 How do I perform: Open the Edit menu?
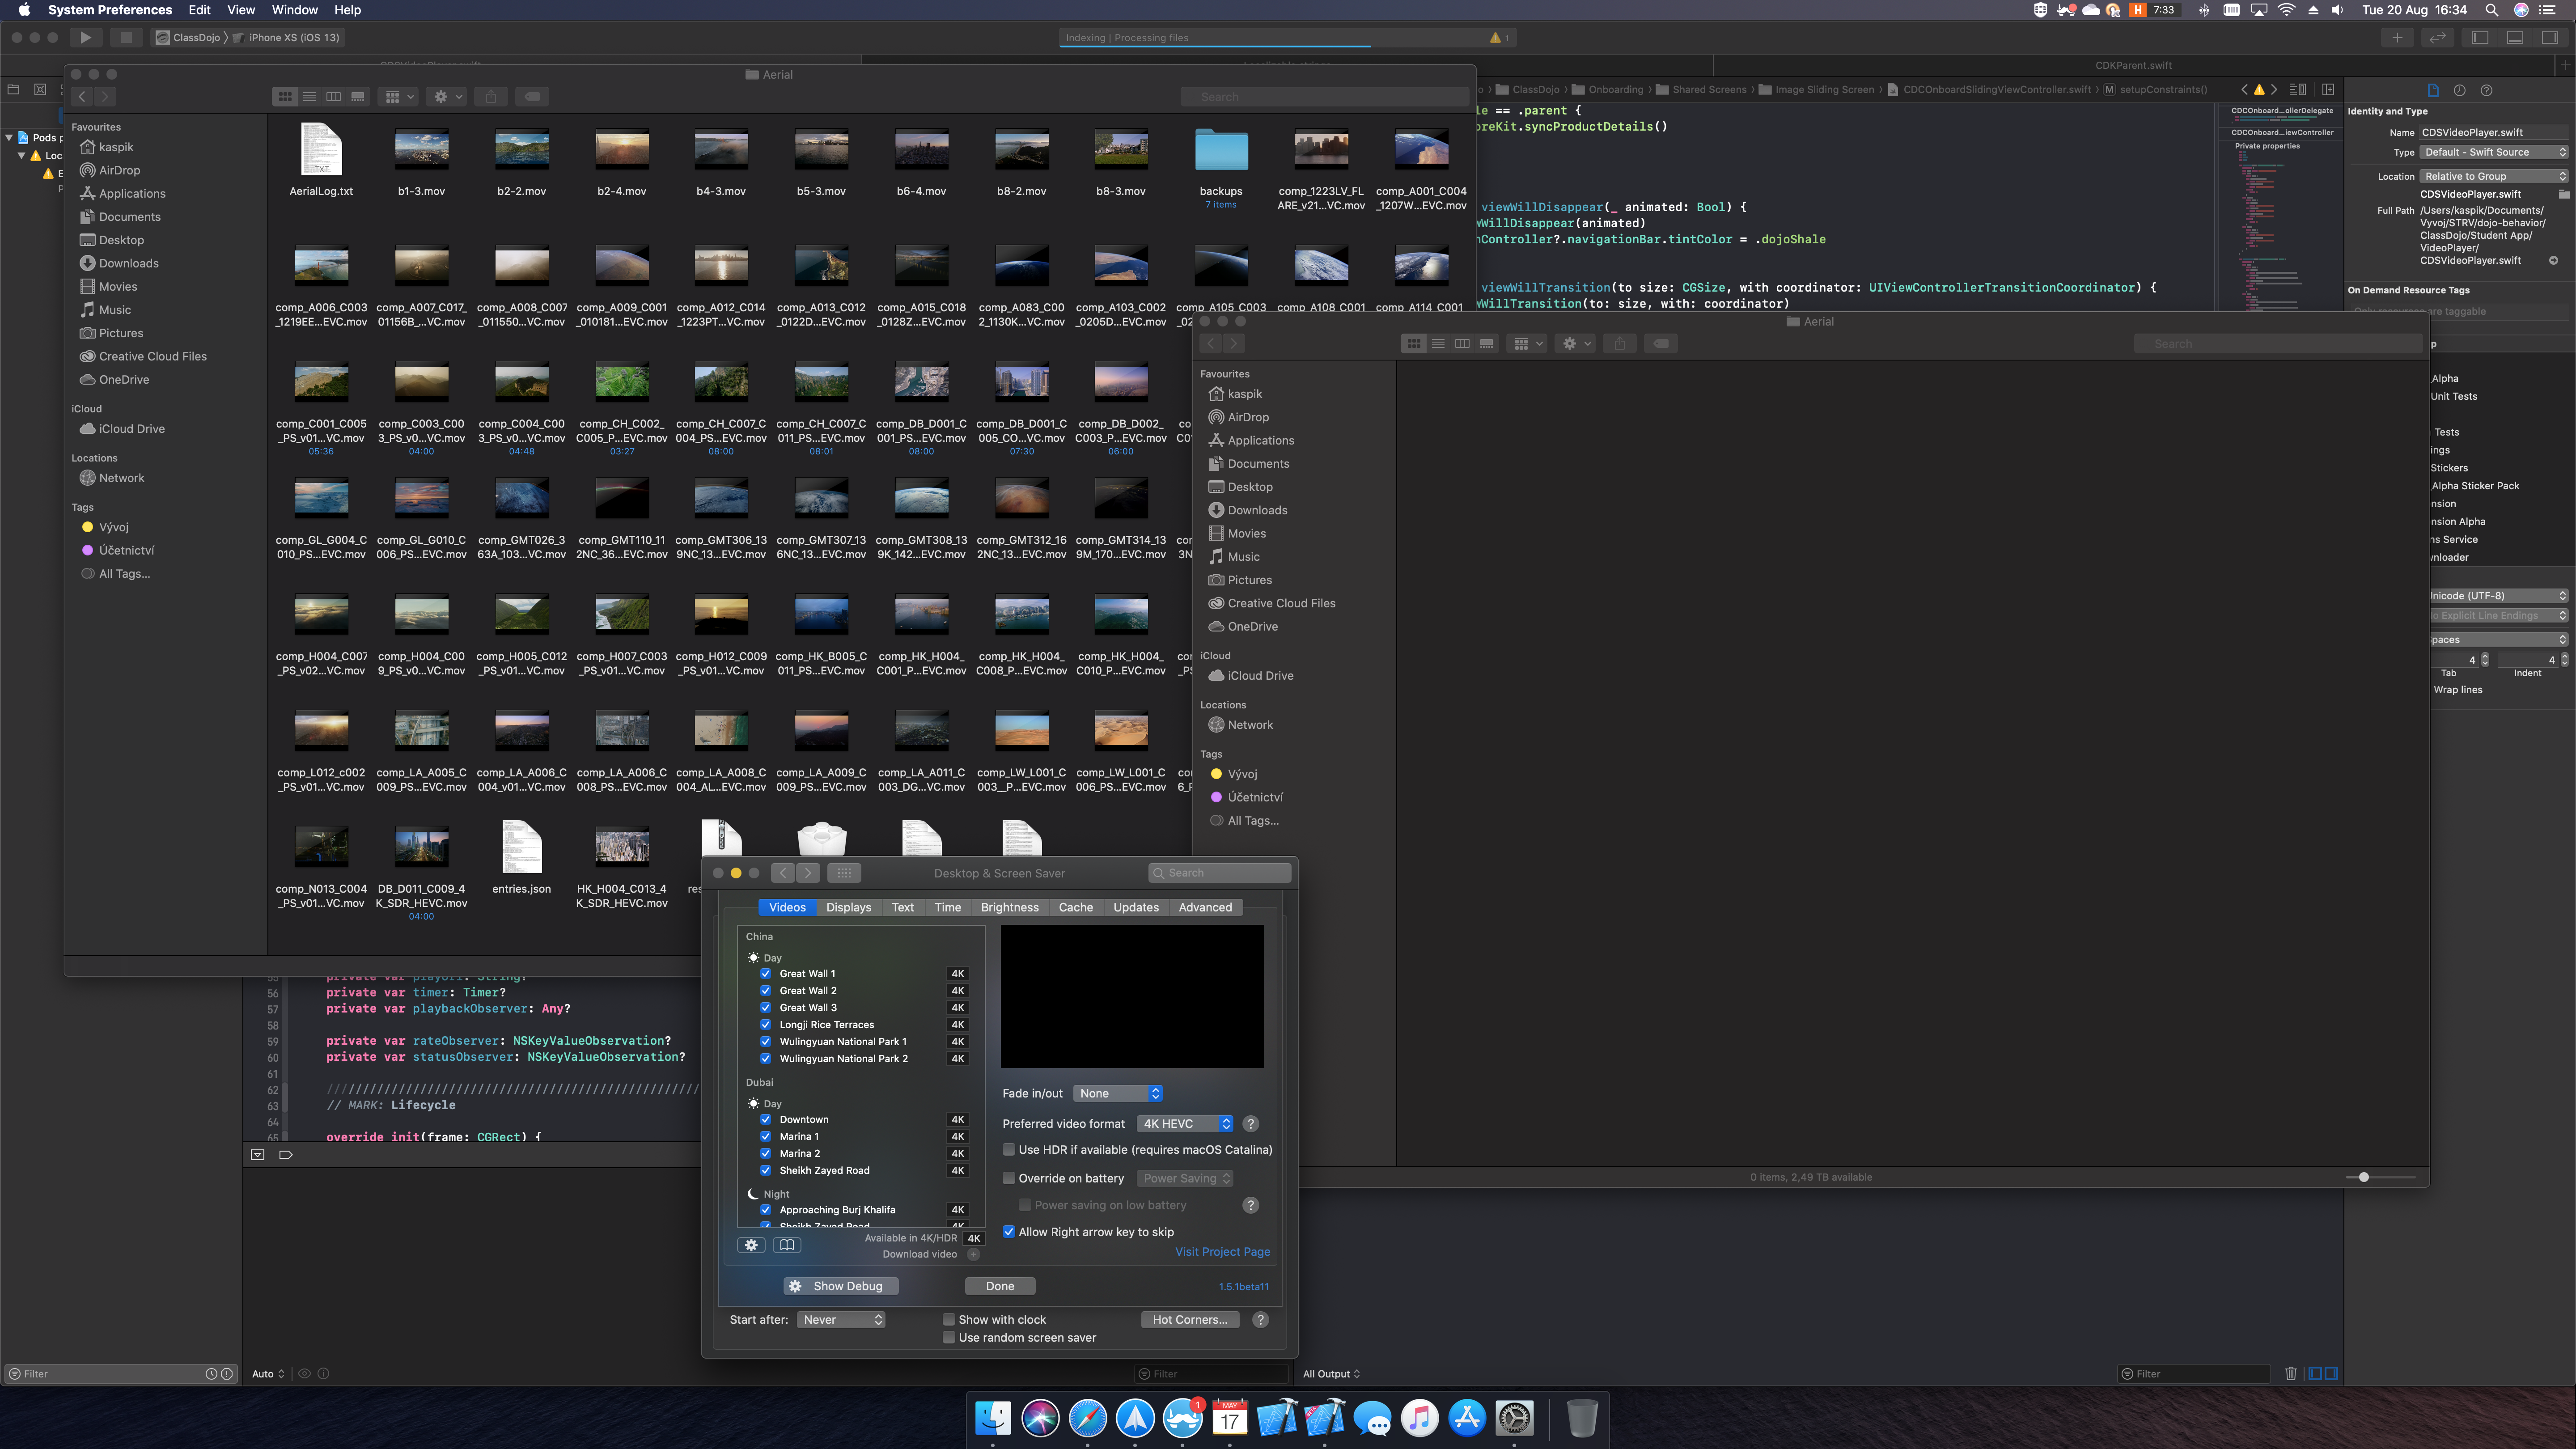click(x=199, y=10)
